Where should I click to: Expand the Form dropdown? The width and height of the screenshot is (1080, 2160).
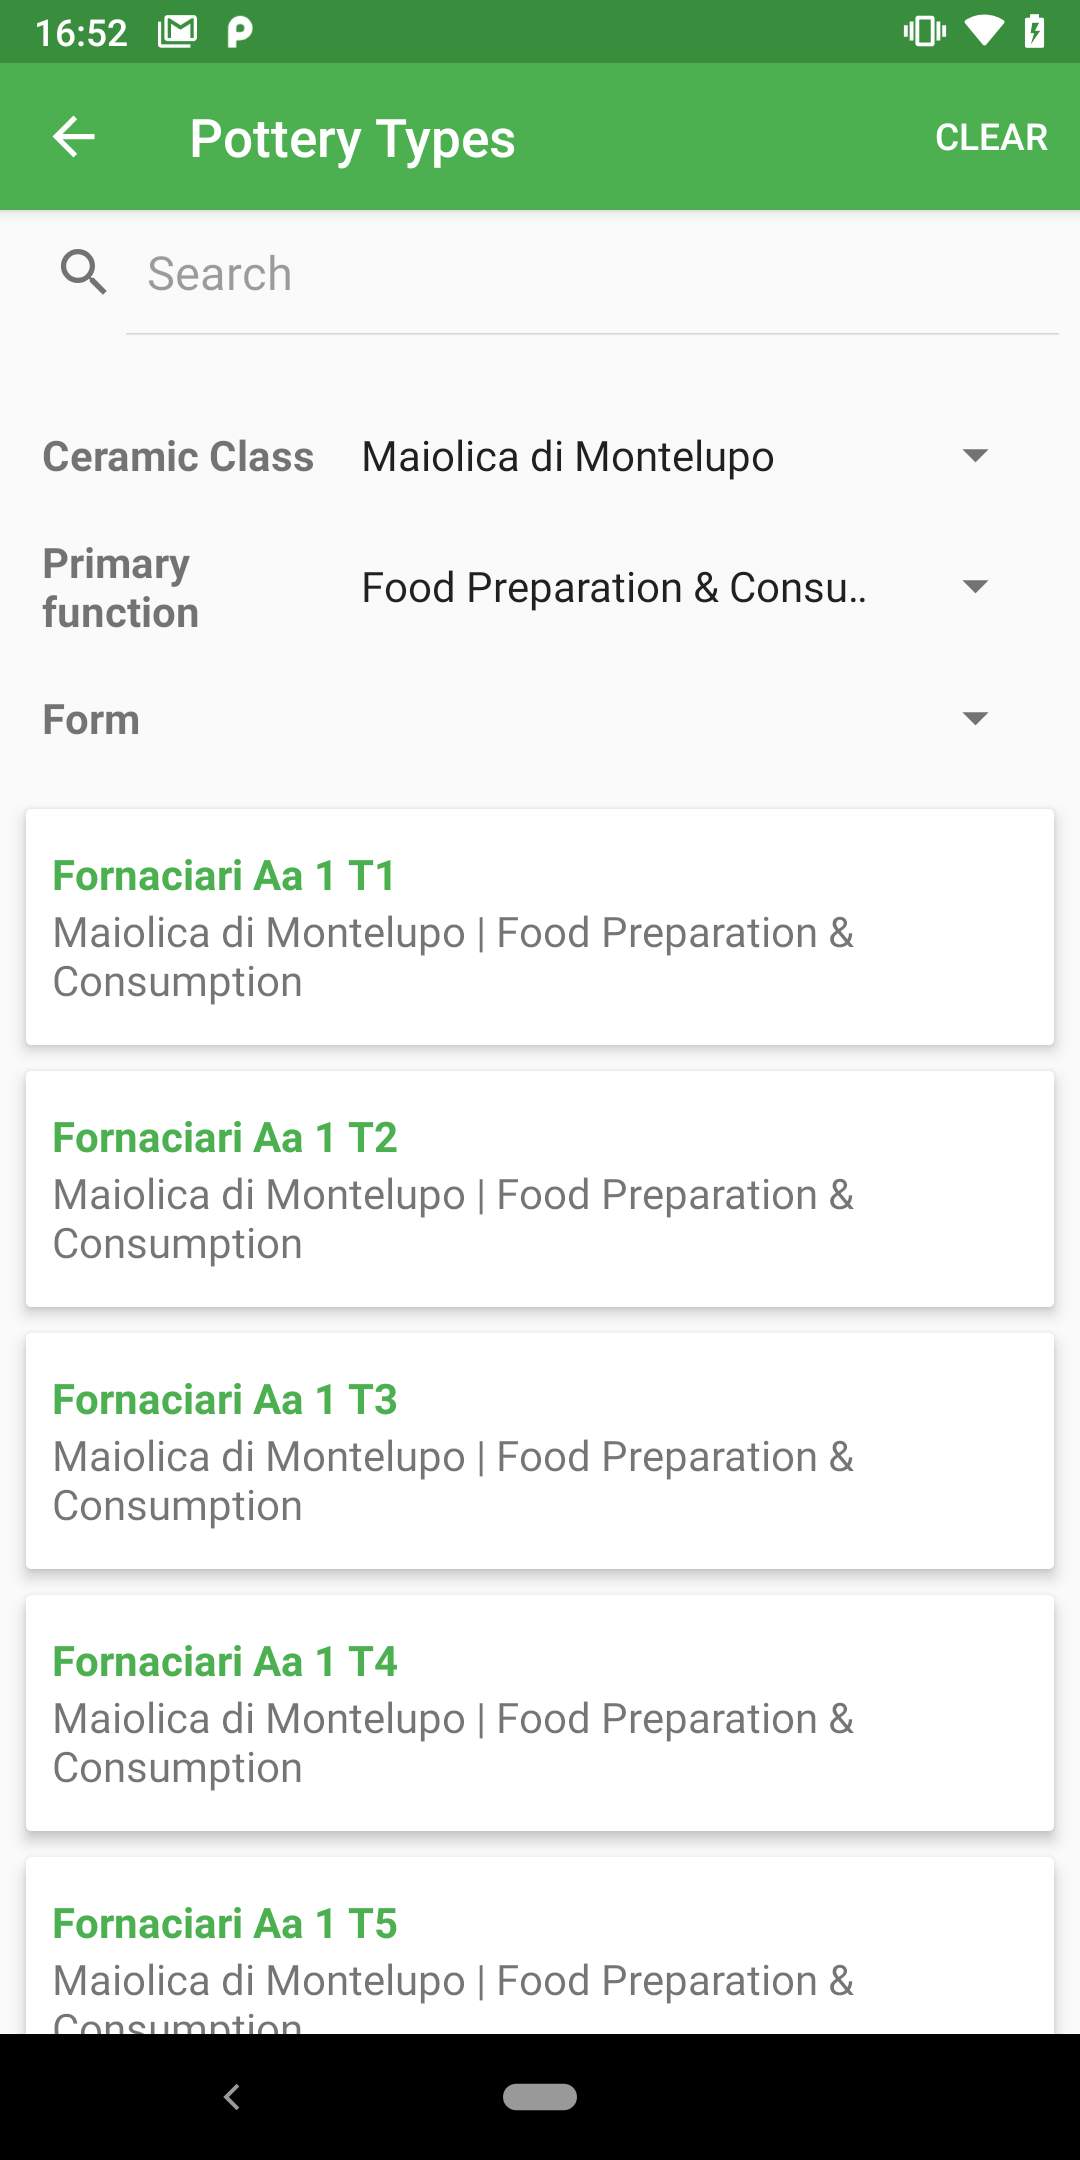pos(675,719)
